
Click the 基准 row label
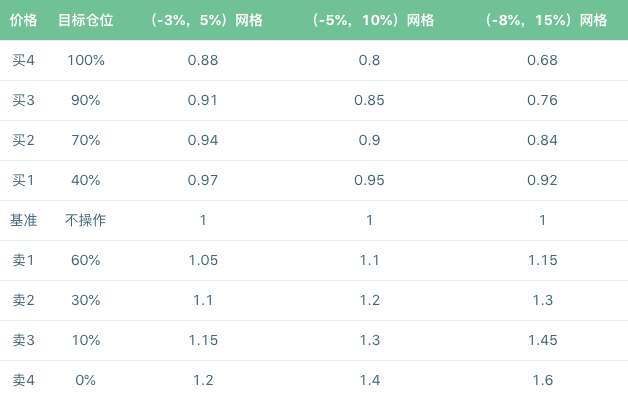point(23,220)
